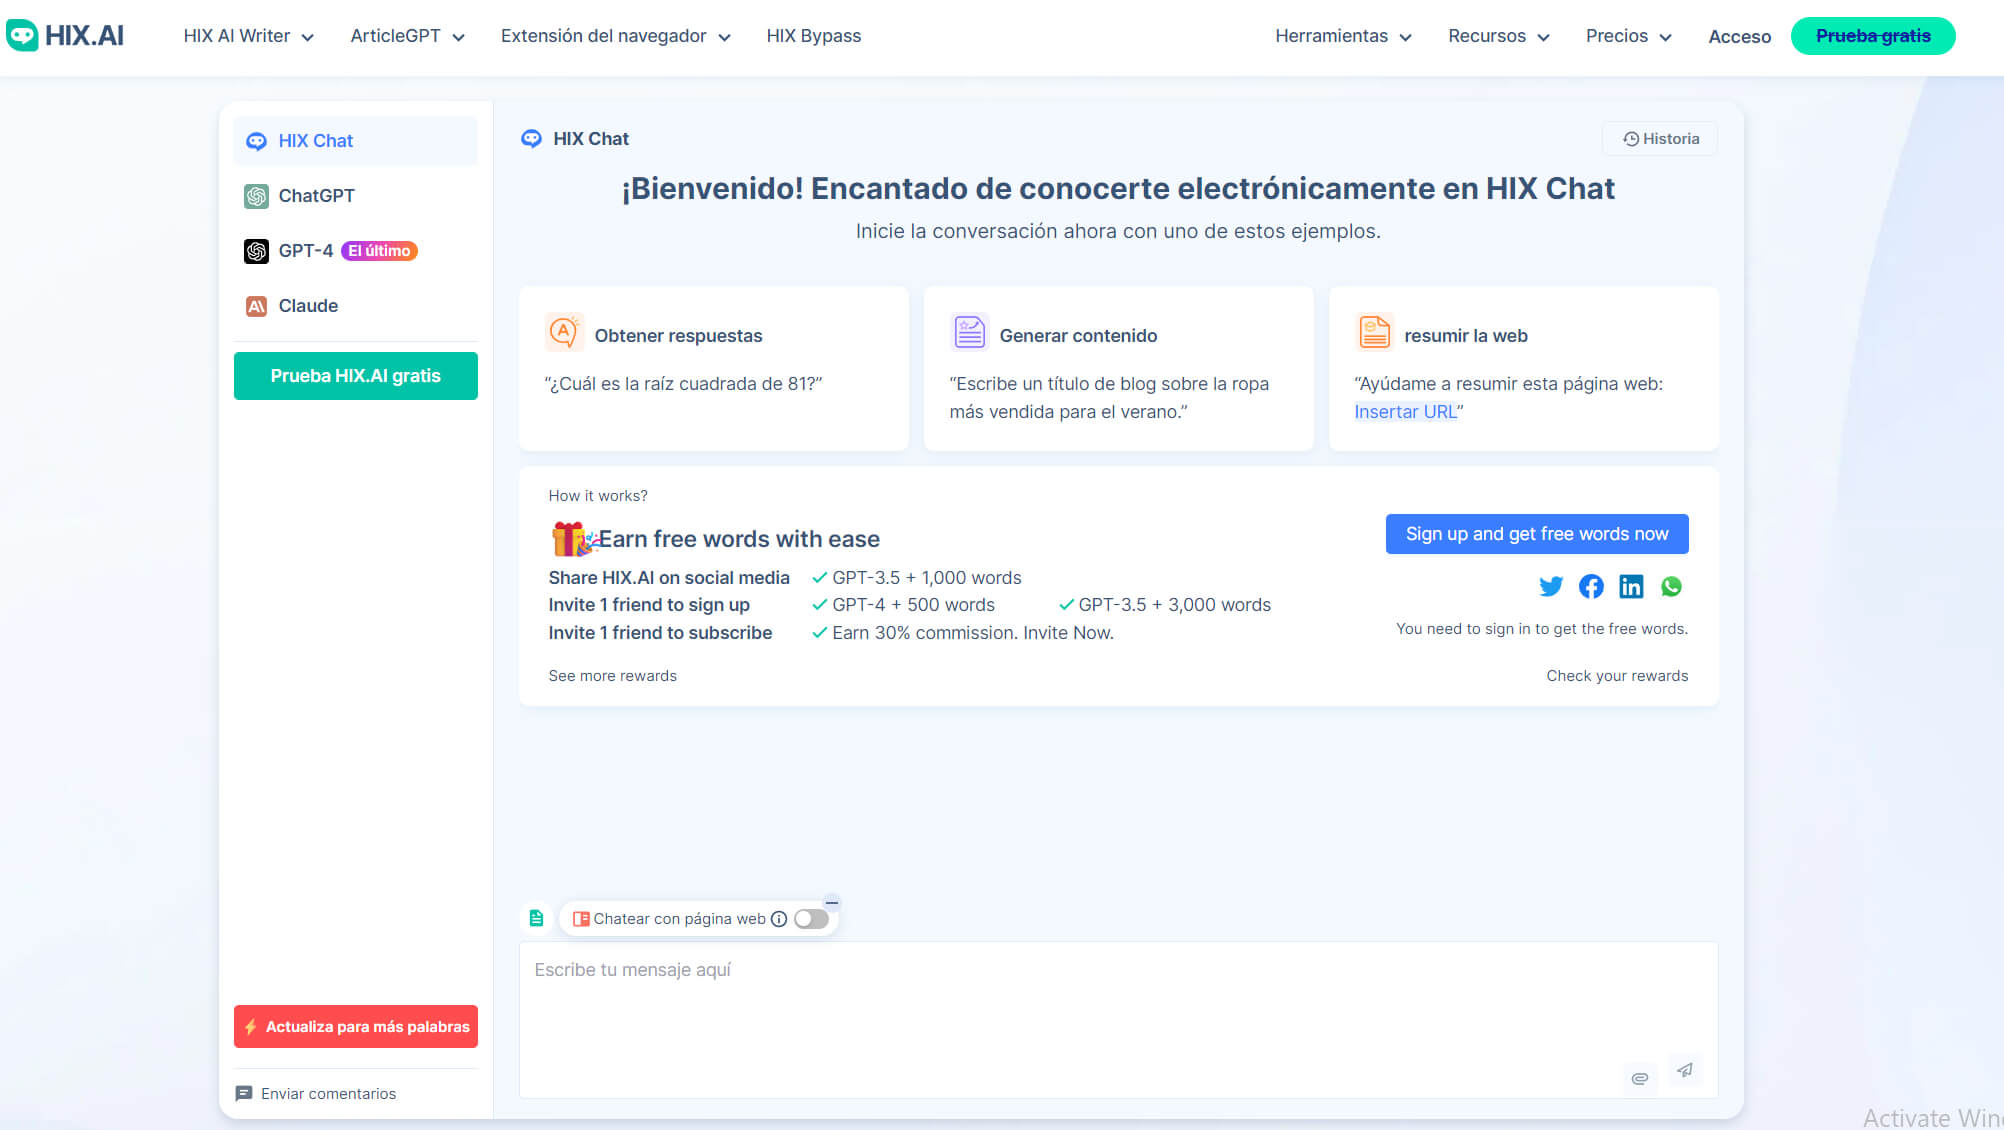Expand the ArticleGPT menu
Image resolution: width=2004 pixels, height=1130 pixels.
407,36
